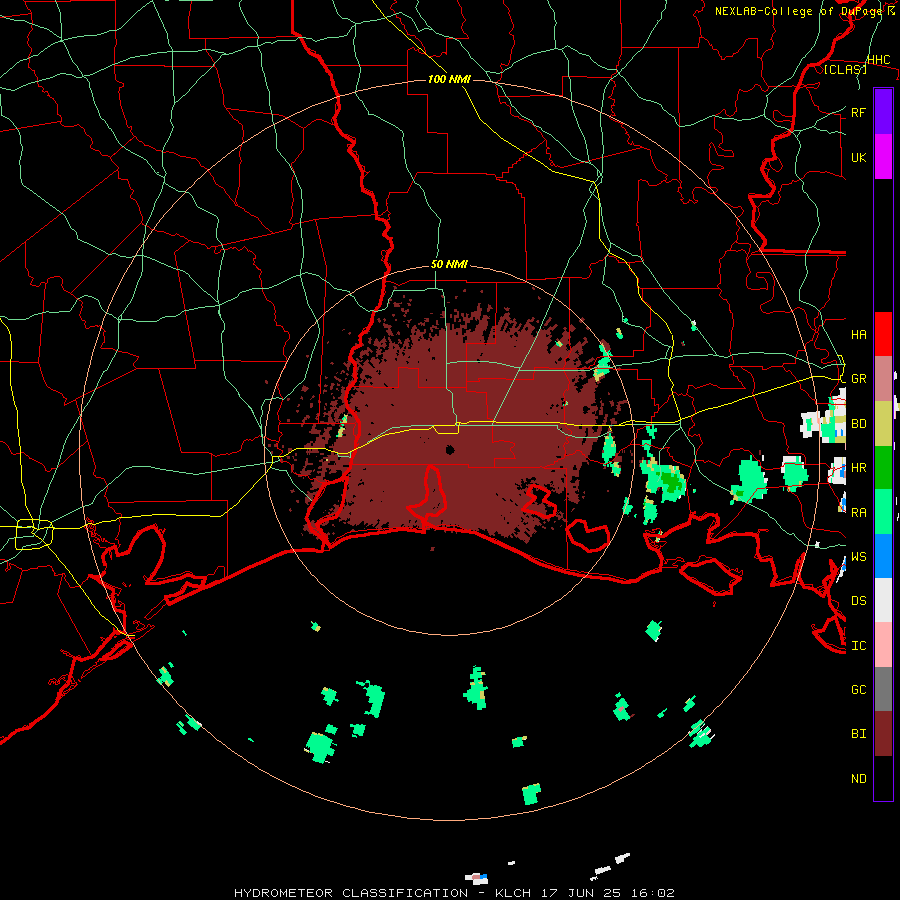Click the yellow highway loop around Houston
This screenshot has width=900, height=900.
pos(34,534)
